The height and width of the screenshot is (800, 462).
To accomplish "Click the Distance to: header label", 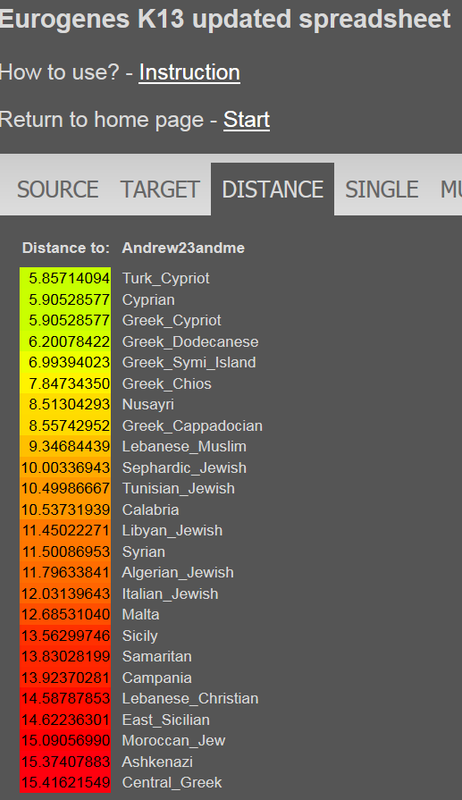I will point(66,248).
